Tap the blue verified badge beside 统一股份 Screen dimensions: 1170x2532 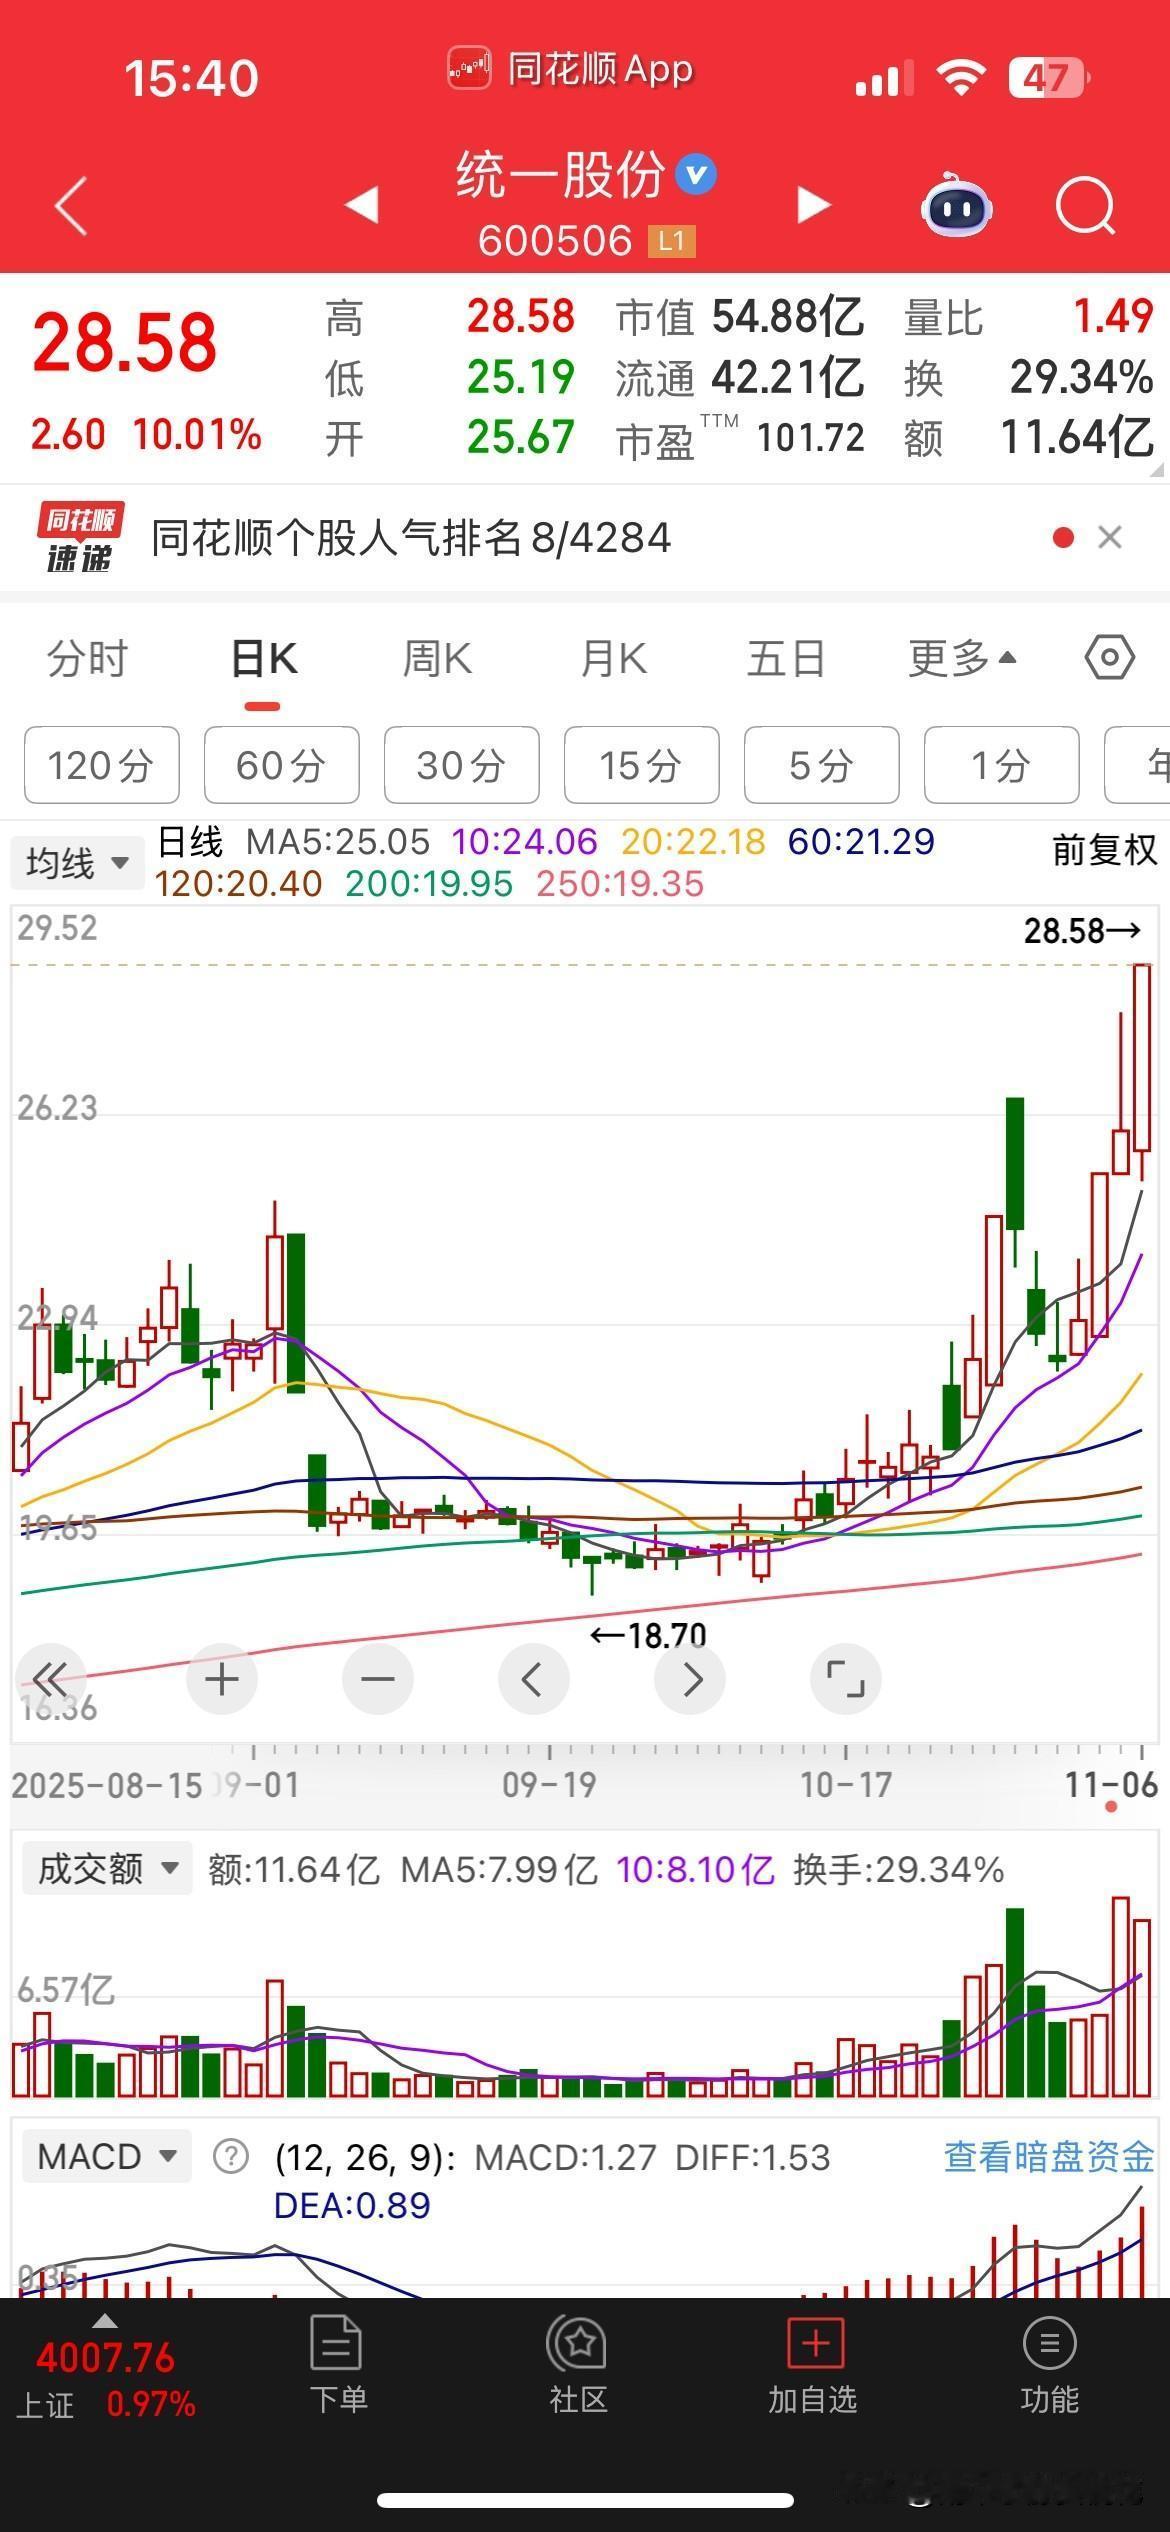click(x=696, y=175)
